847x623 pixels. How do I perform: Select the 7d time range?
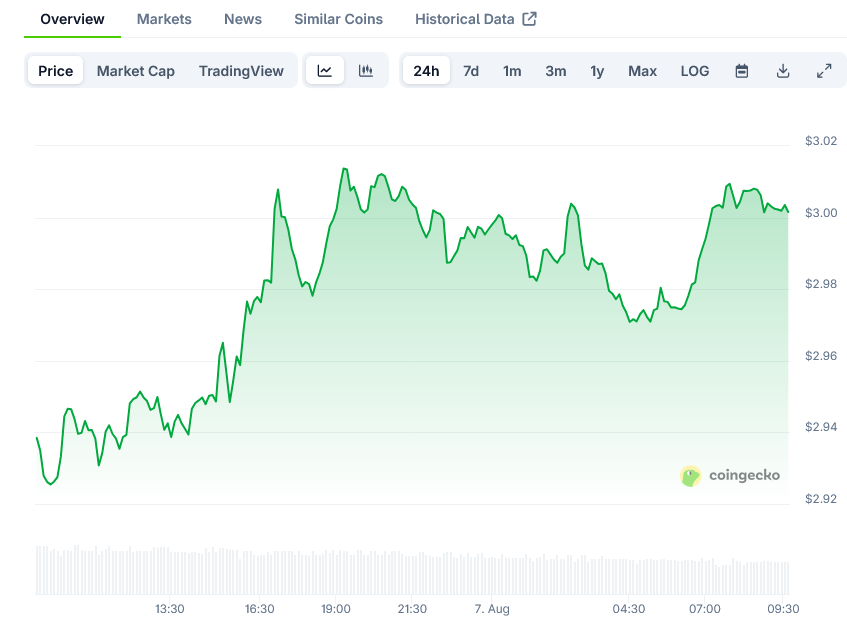point(471,71)
